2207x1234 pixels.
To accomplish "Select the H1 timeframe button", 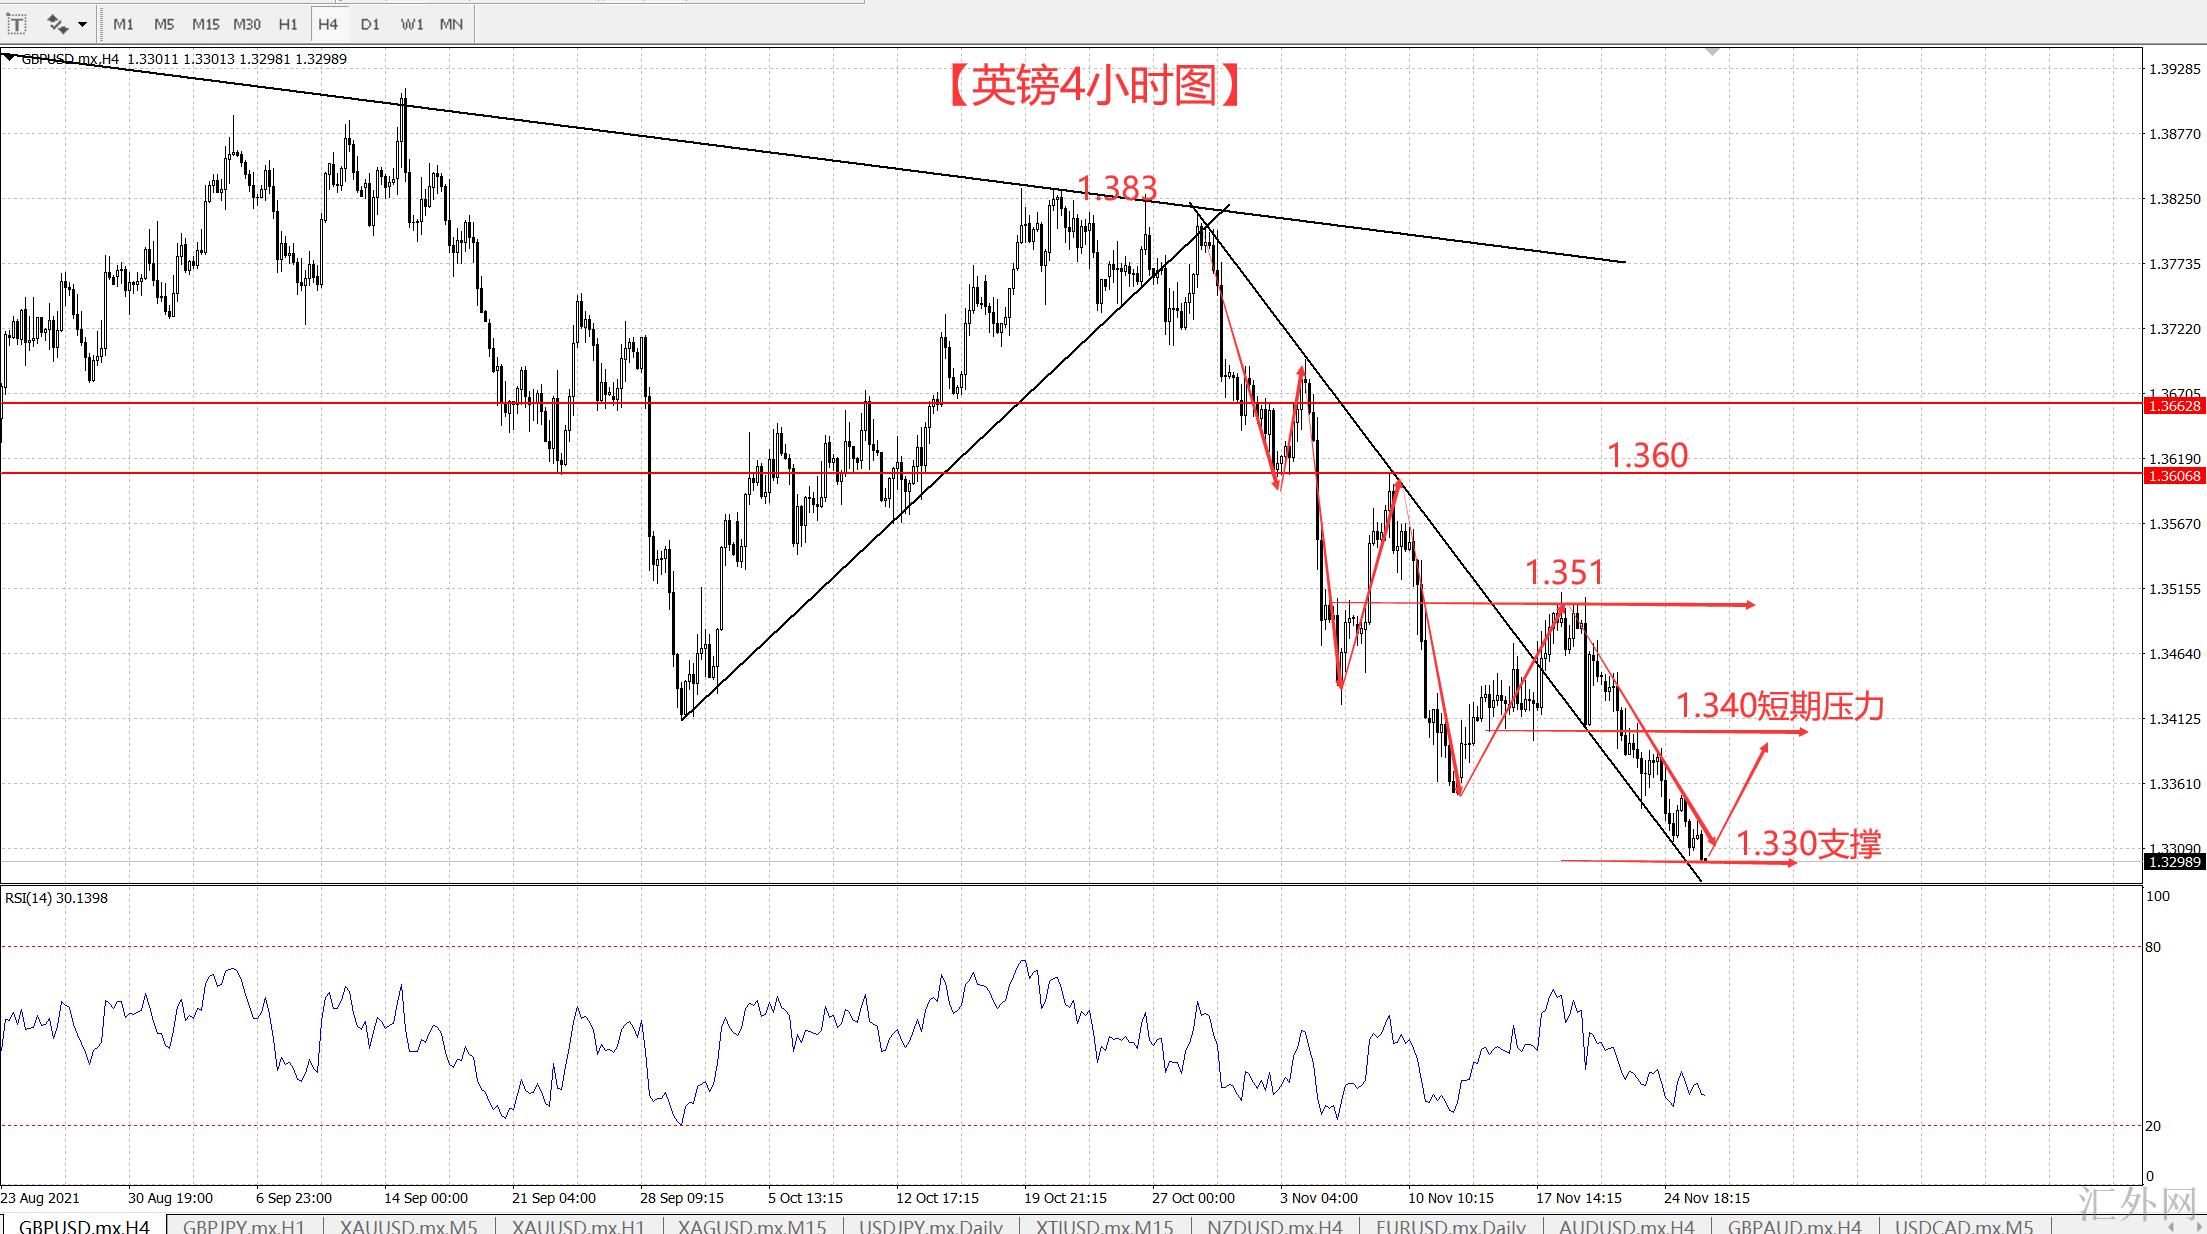I will [x=288, y=24].
